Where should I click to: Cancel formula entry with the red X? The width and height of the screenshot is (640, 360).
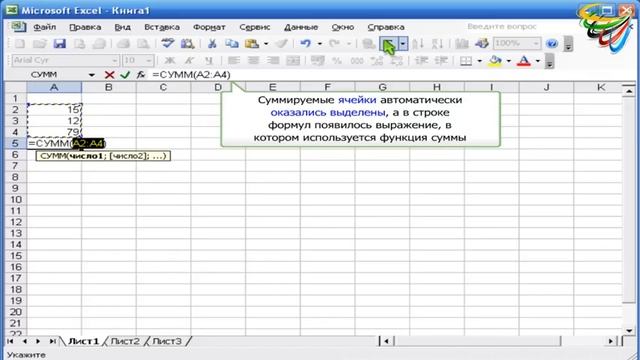(109, 75)
